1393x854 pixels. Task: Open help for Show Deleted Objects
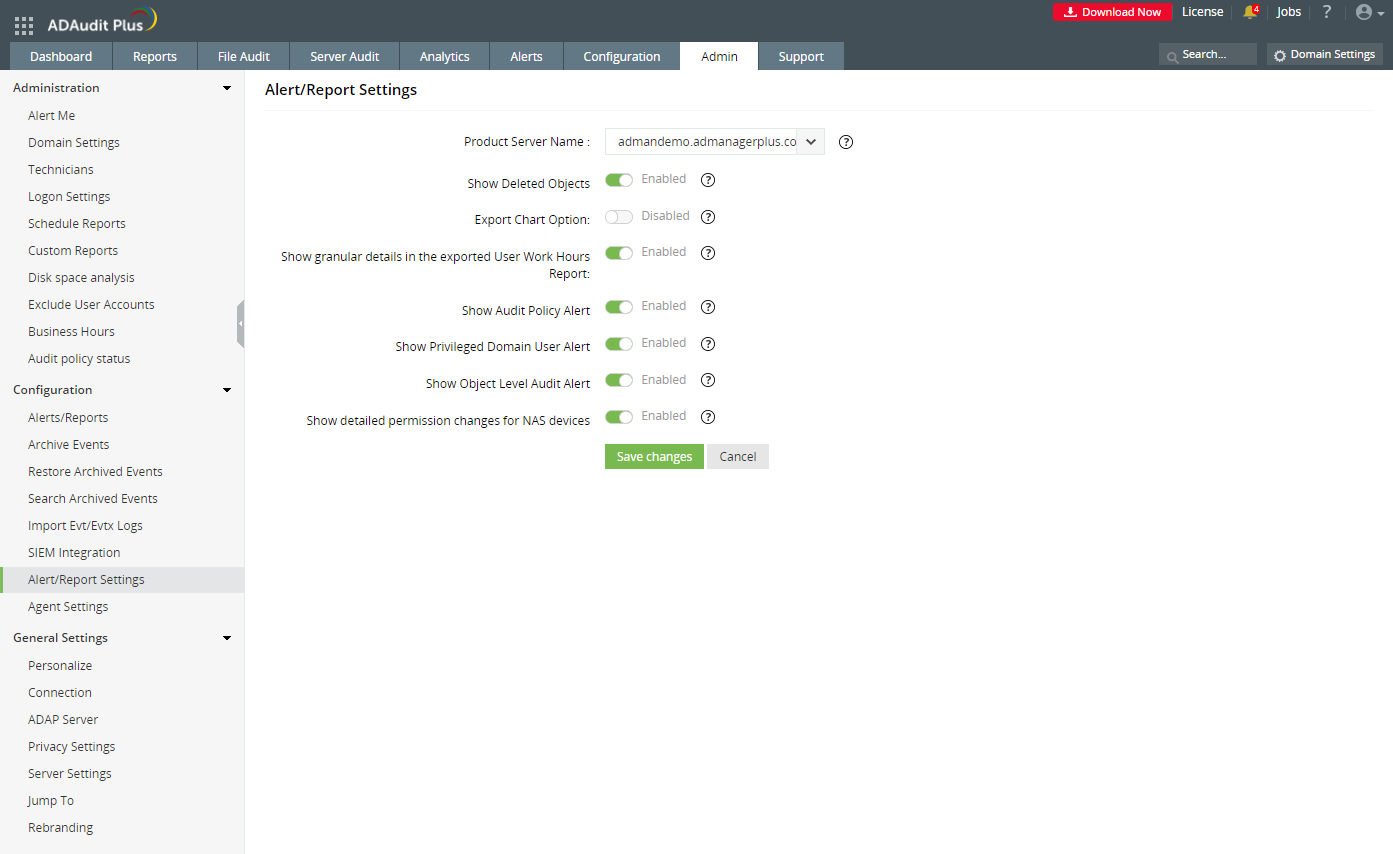coord(707,180)
